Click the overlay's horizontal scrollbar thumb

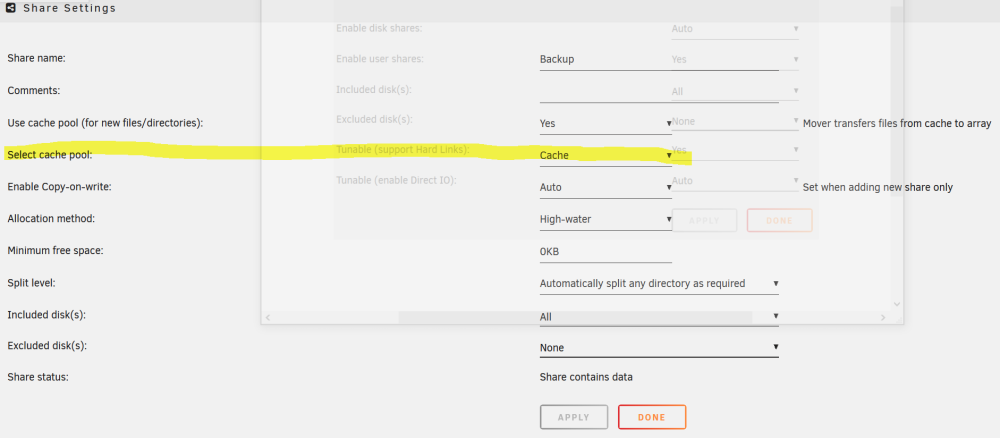[575, 317]
